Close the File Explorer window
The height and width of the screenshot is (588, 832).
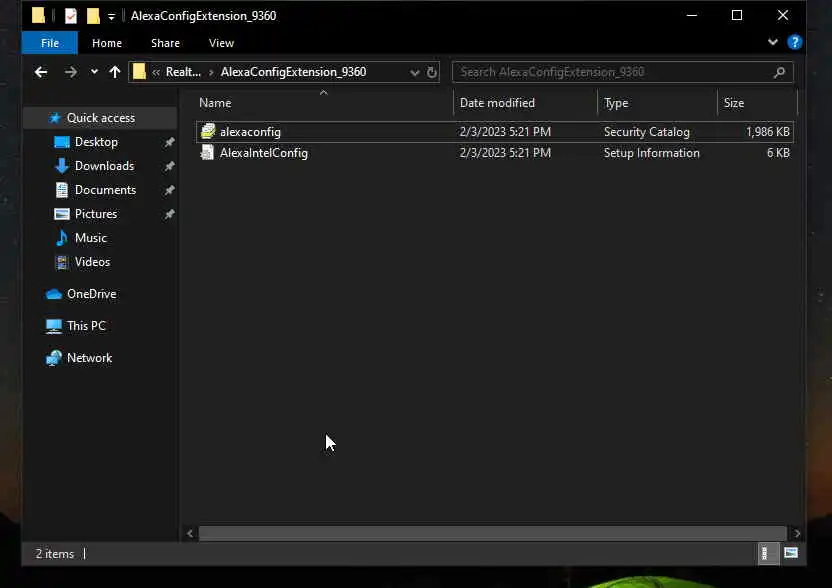[x=783, y=15]
